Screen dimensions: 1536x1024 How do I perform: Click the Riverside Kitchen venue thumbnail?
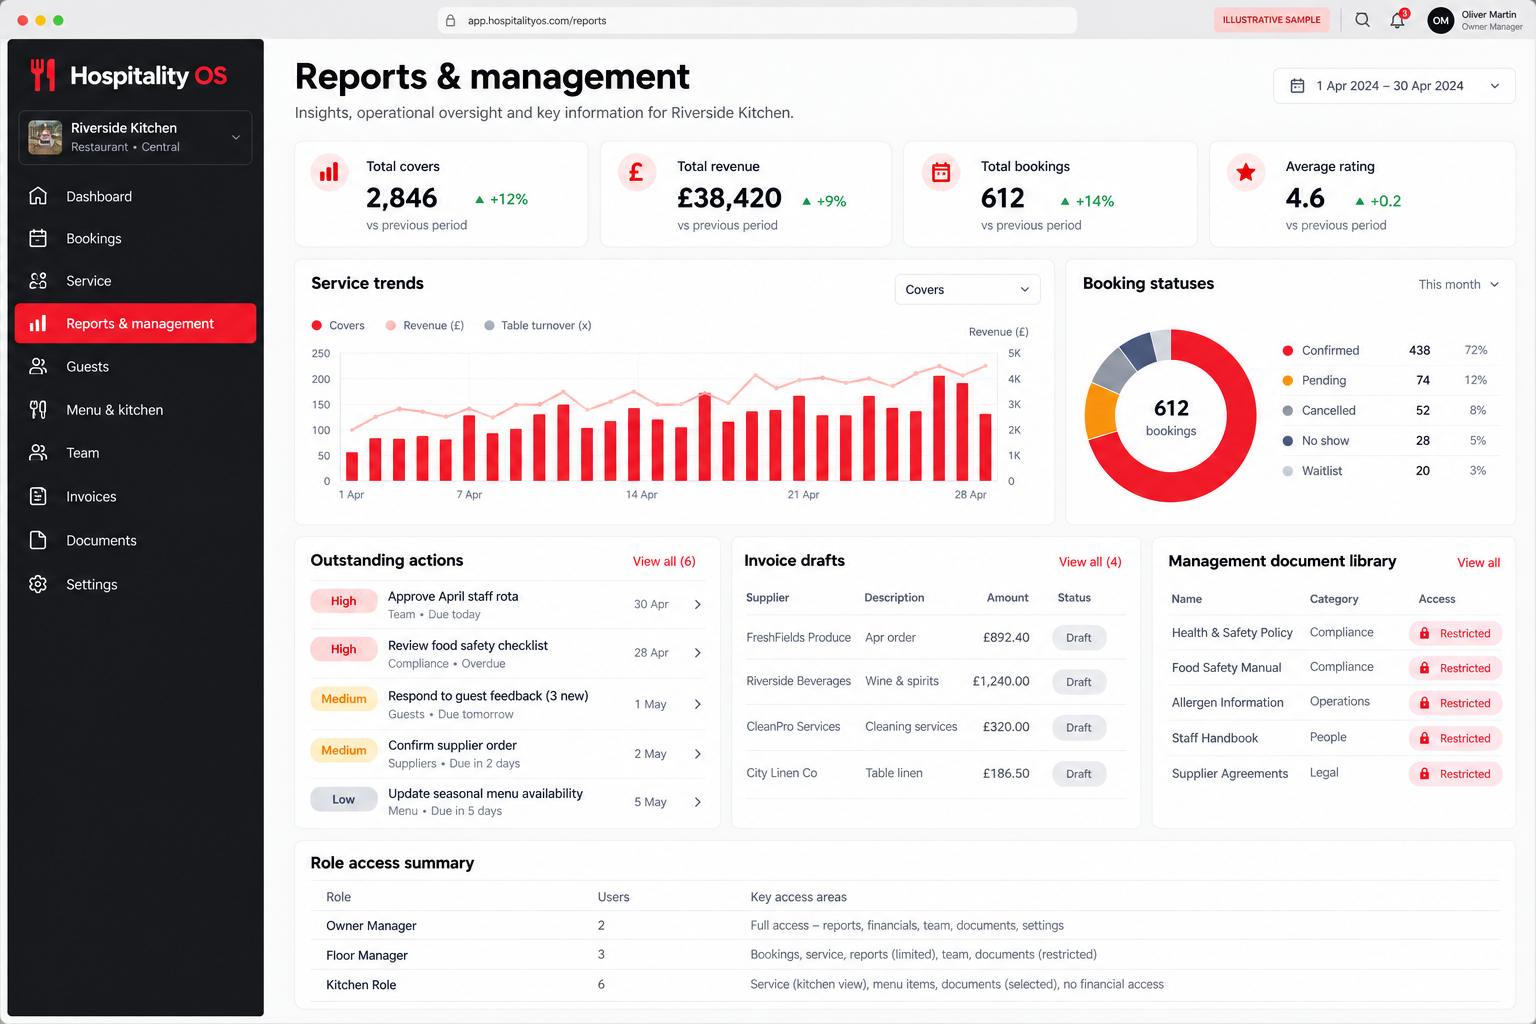[45, 137]
